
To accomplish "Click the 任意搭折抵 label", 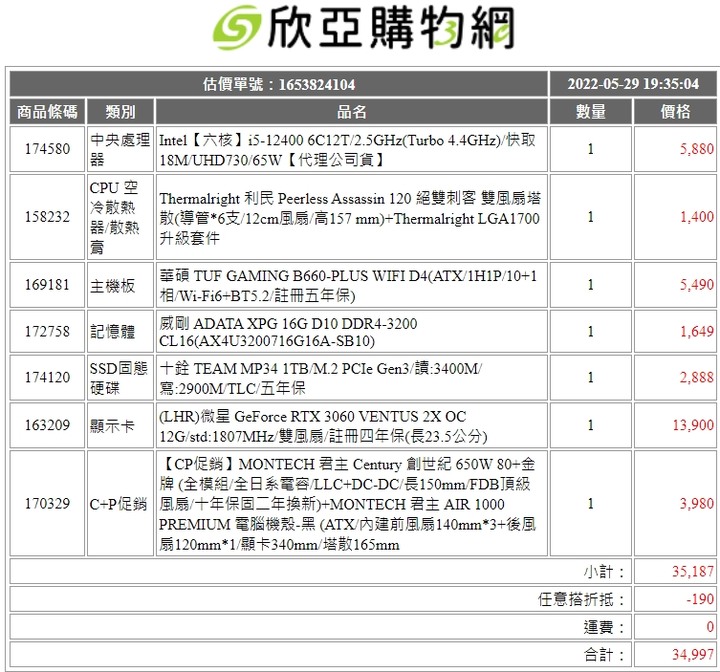I will [581, 599].
